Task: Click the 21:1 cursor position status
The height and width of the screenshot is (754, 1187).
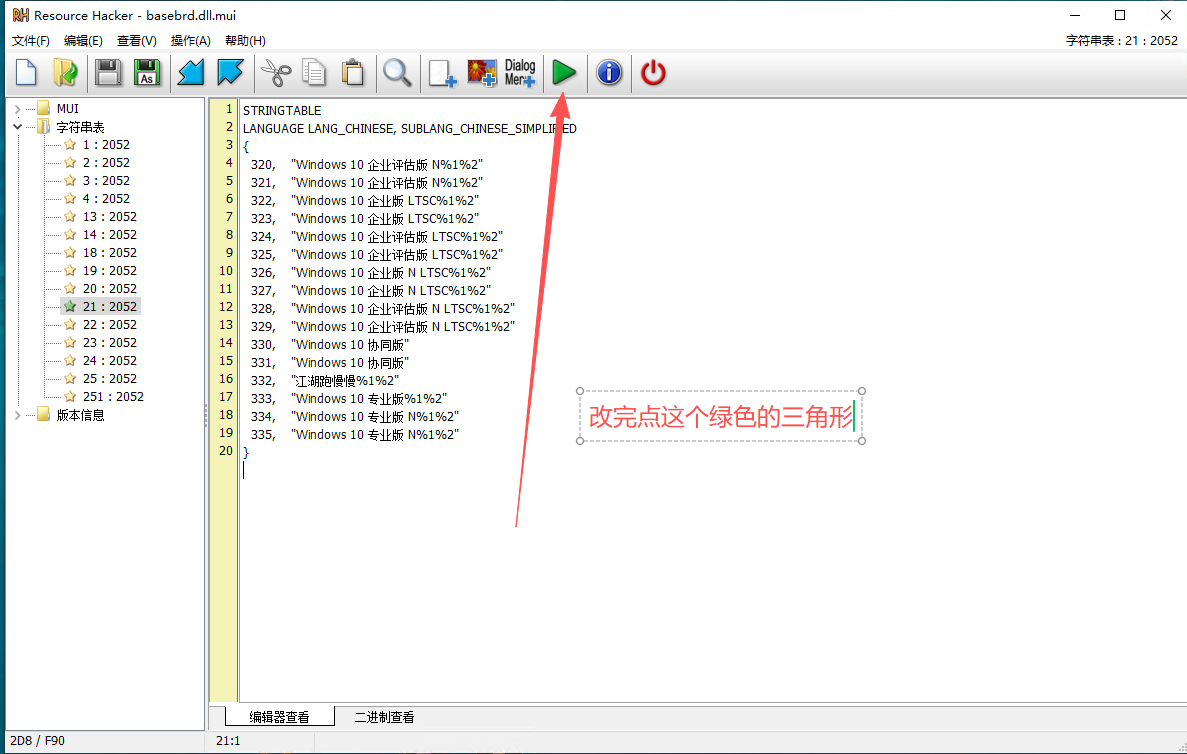Action: [x=228, y=741]
